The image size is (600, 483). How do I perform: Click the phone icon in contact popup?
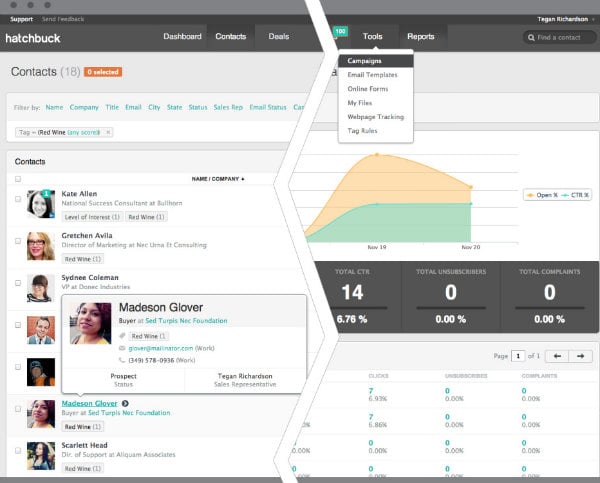click(123, 359)
